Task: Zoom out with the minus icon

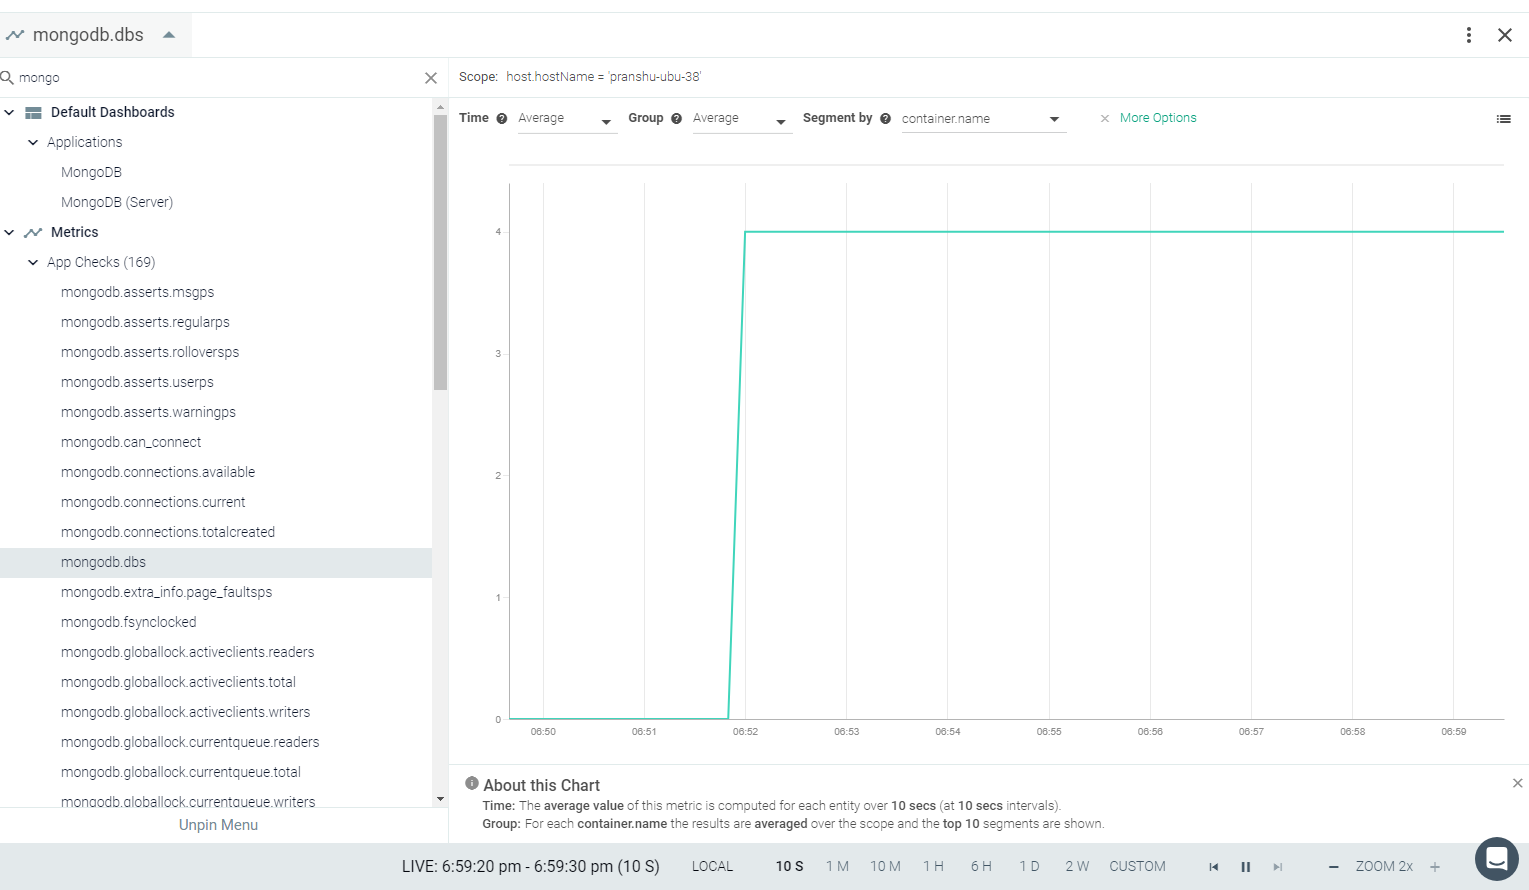Action: (1333, 867)
